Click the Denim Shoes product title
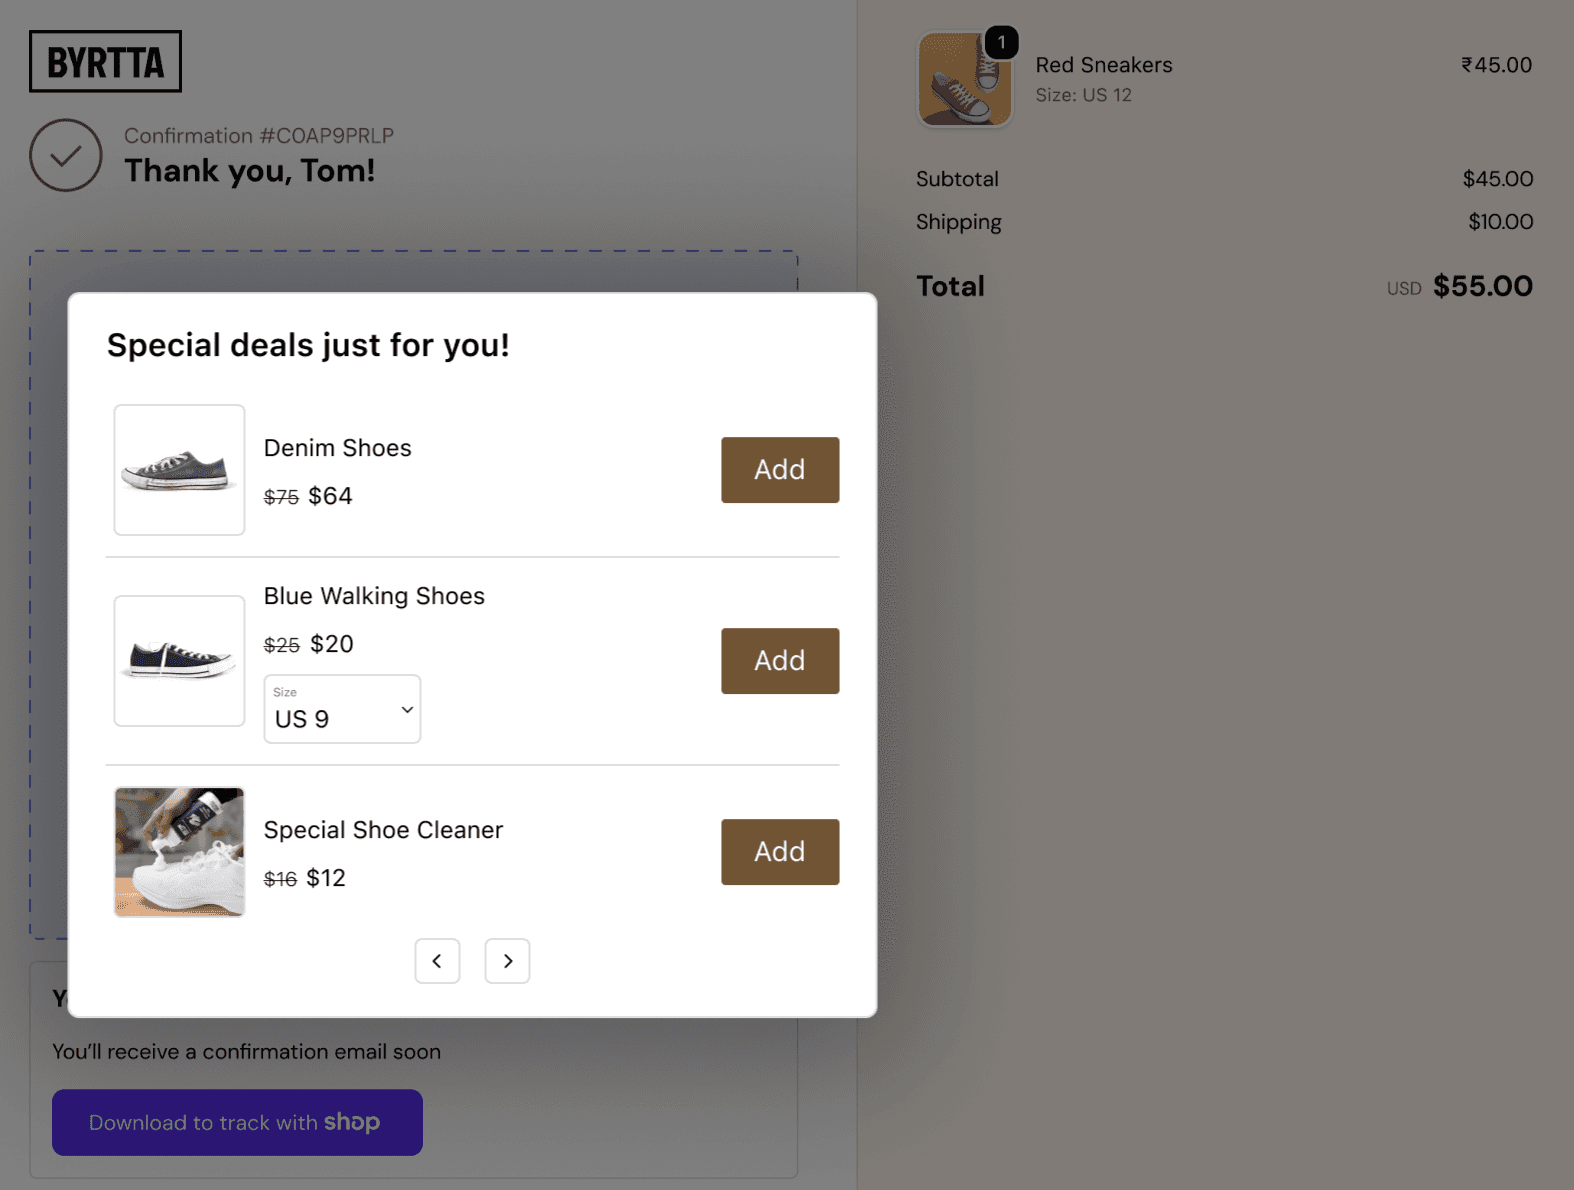 tap(338, 448)
